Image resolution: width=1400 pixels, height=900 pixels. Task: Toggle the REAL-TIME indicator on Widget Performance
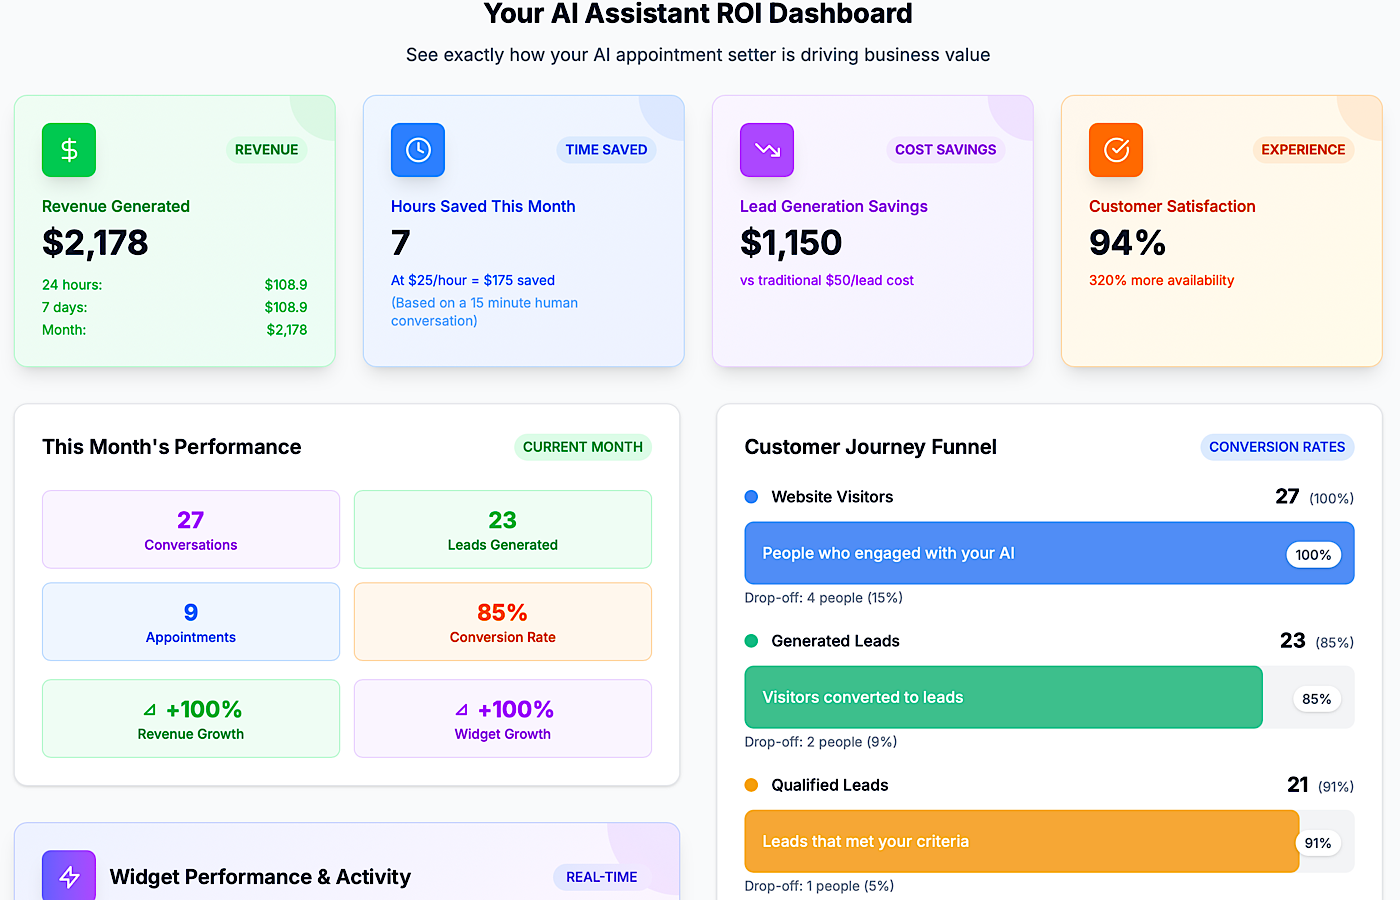pos(600,877)
